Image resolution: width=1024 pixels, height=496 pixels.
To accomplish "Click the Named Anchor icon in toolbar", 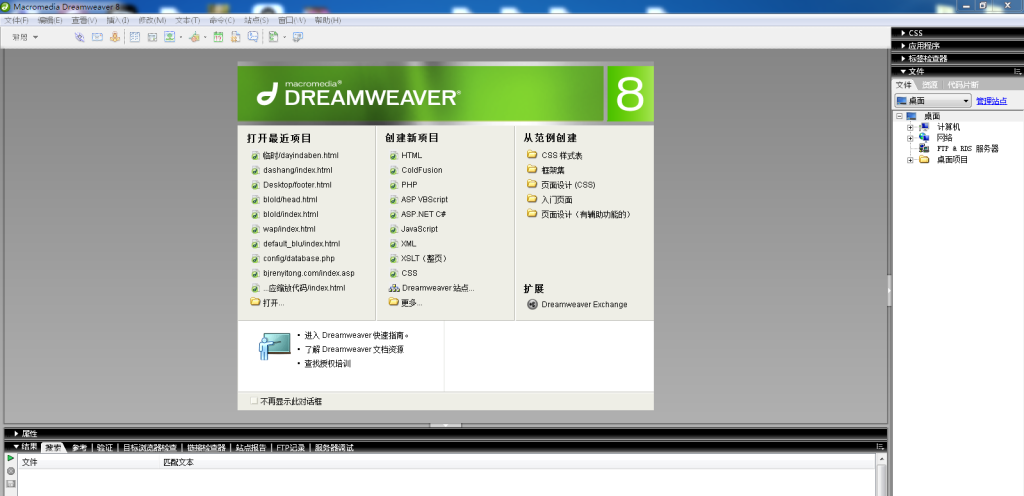I will [x=115, y=37].
